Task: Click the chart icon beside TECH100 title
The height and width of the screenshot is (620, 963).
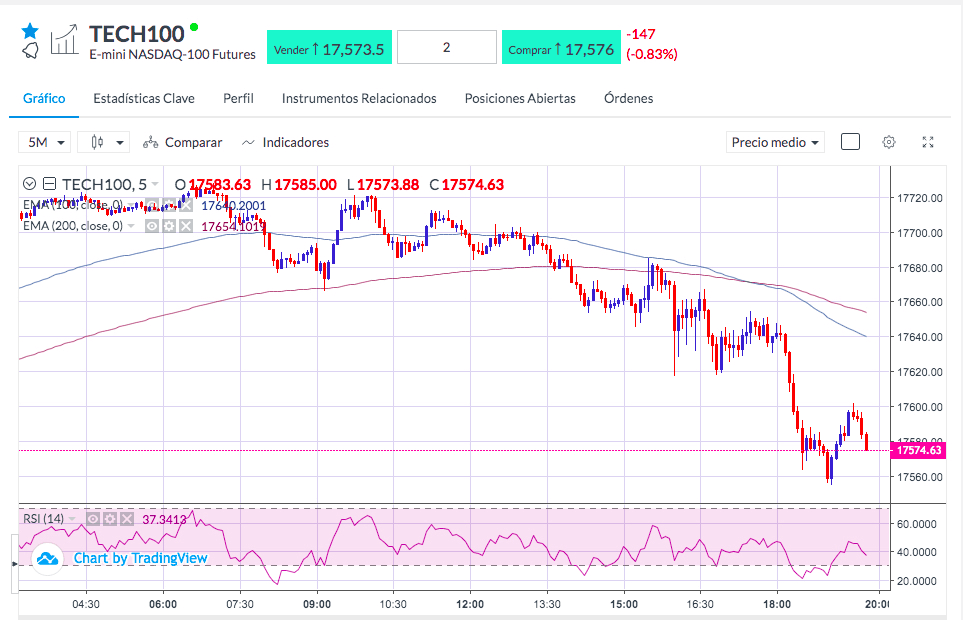Action: (64, 40)
